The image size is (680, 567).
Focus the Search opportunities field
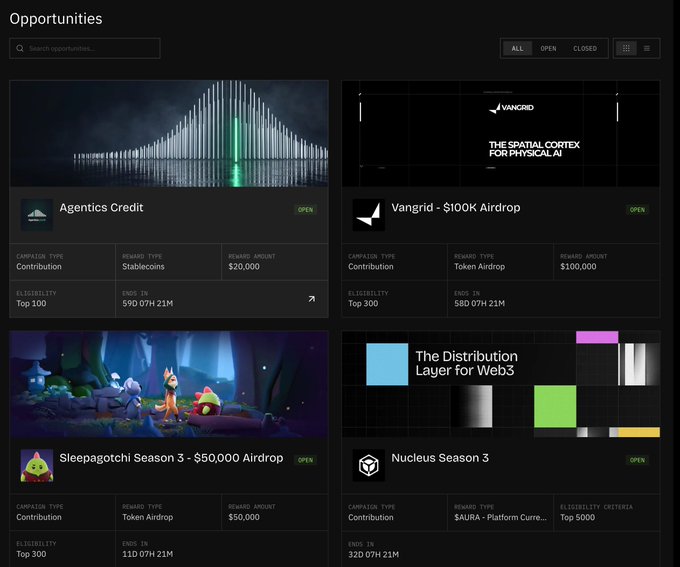coord(85,48)
